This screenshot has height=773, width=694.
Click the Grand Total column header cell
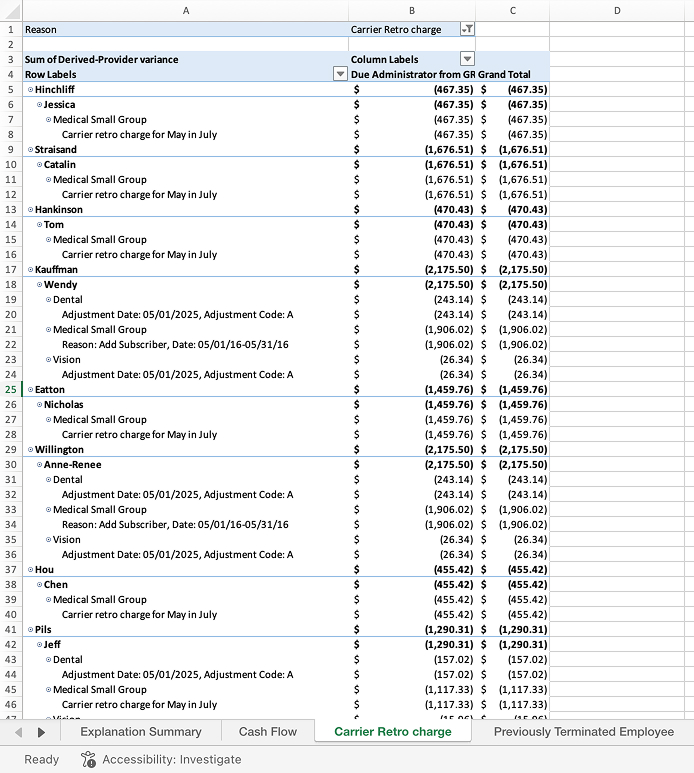point(513,74)
